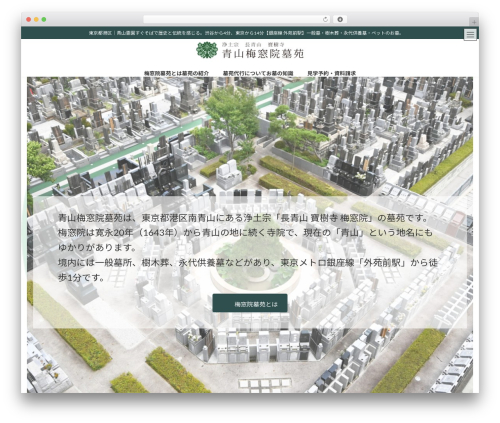This screenshot has height=423, width=500.
Task: Minimize the window with yellow button
Action: point(36,20)
